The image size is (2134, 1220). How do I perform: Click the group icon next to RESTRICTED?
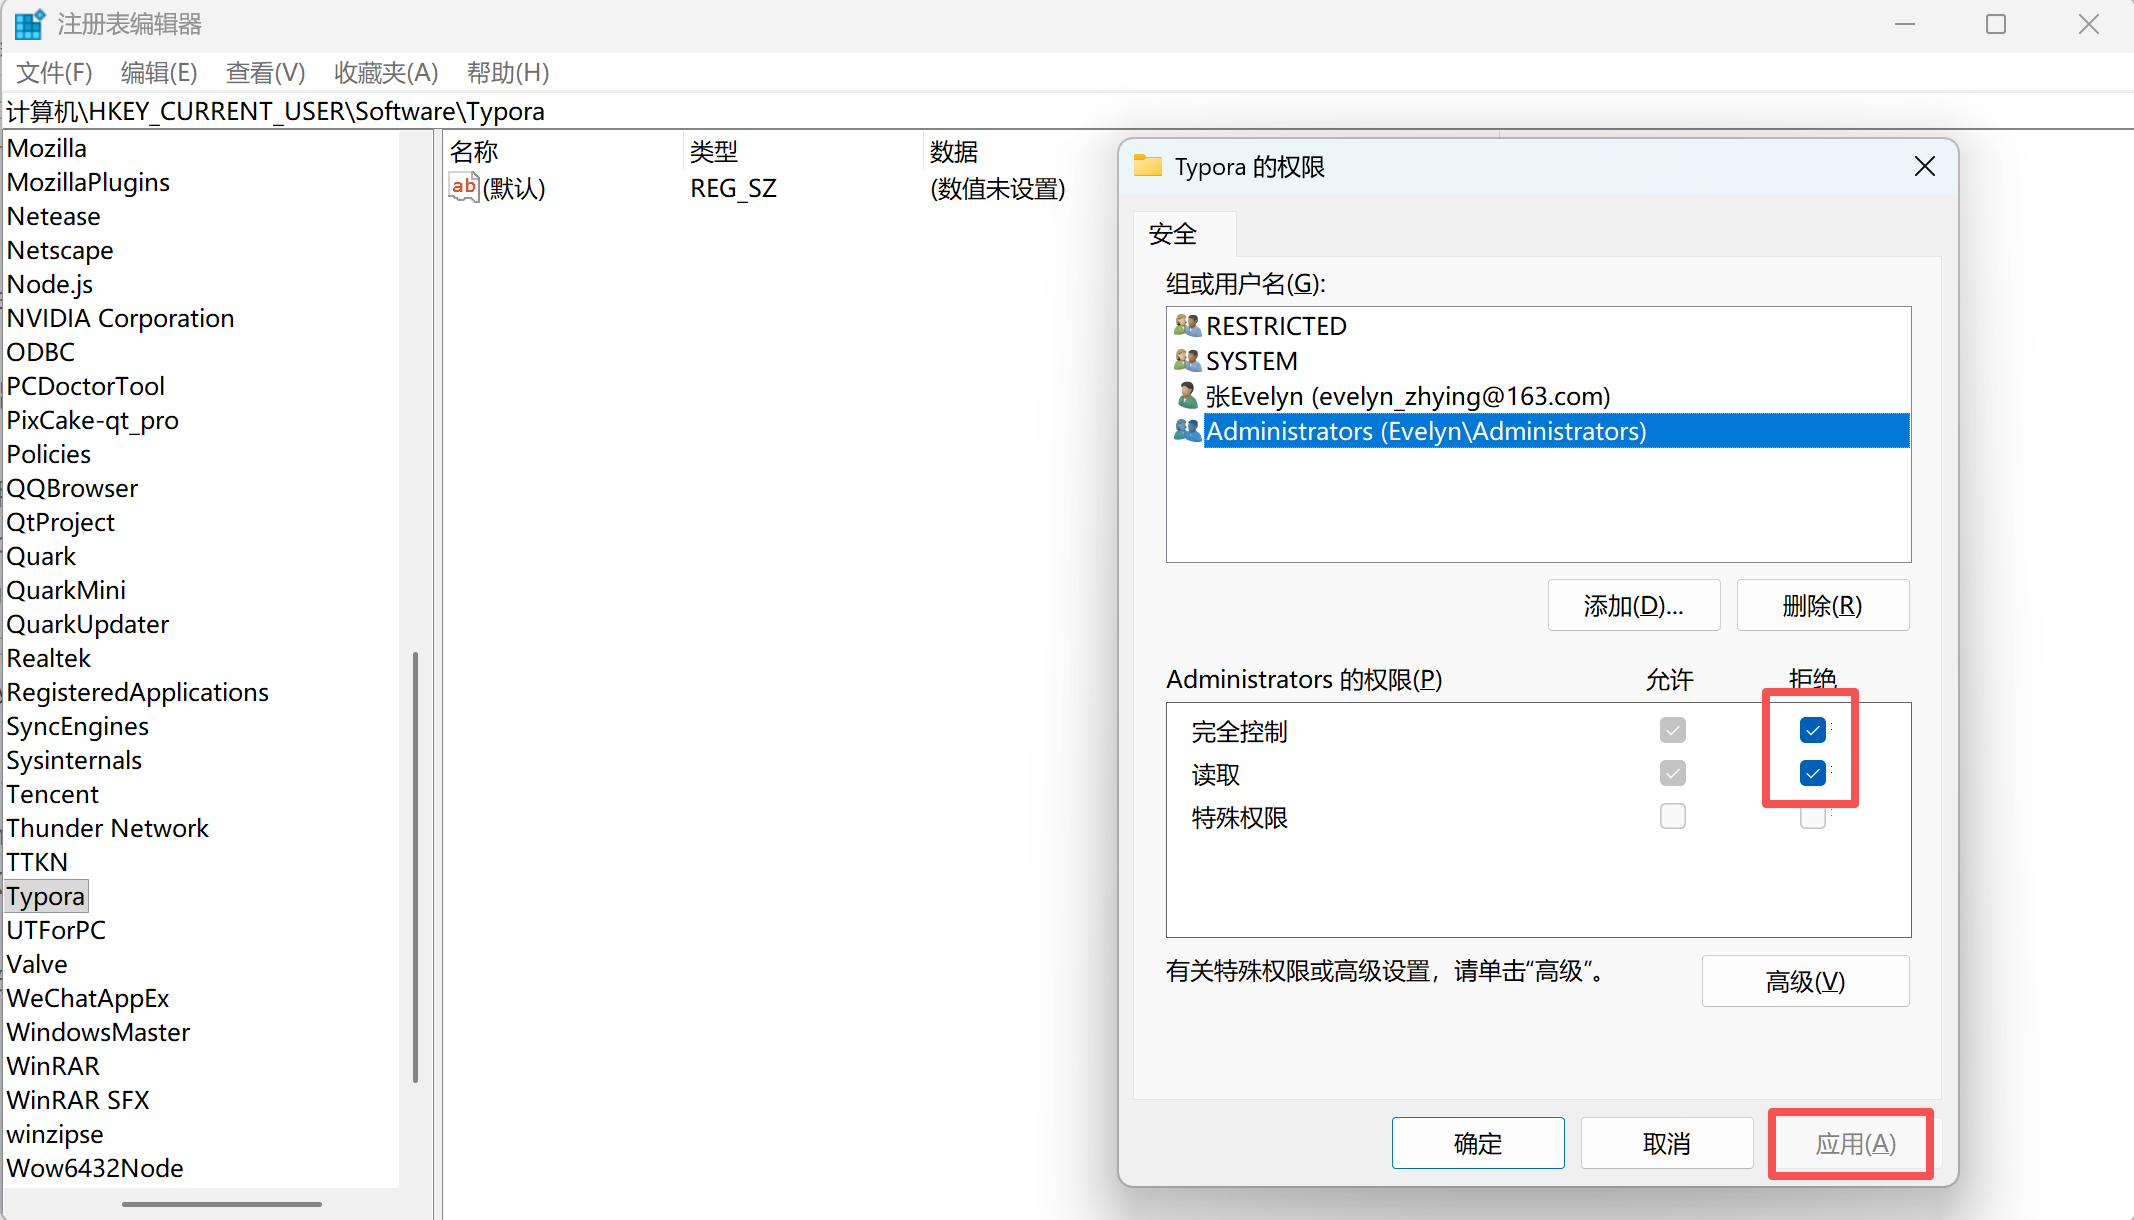point(1187,325)
